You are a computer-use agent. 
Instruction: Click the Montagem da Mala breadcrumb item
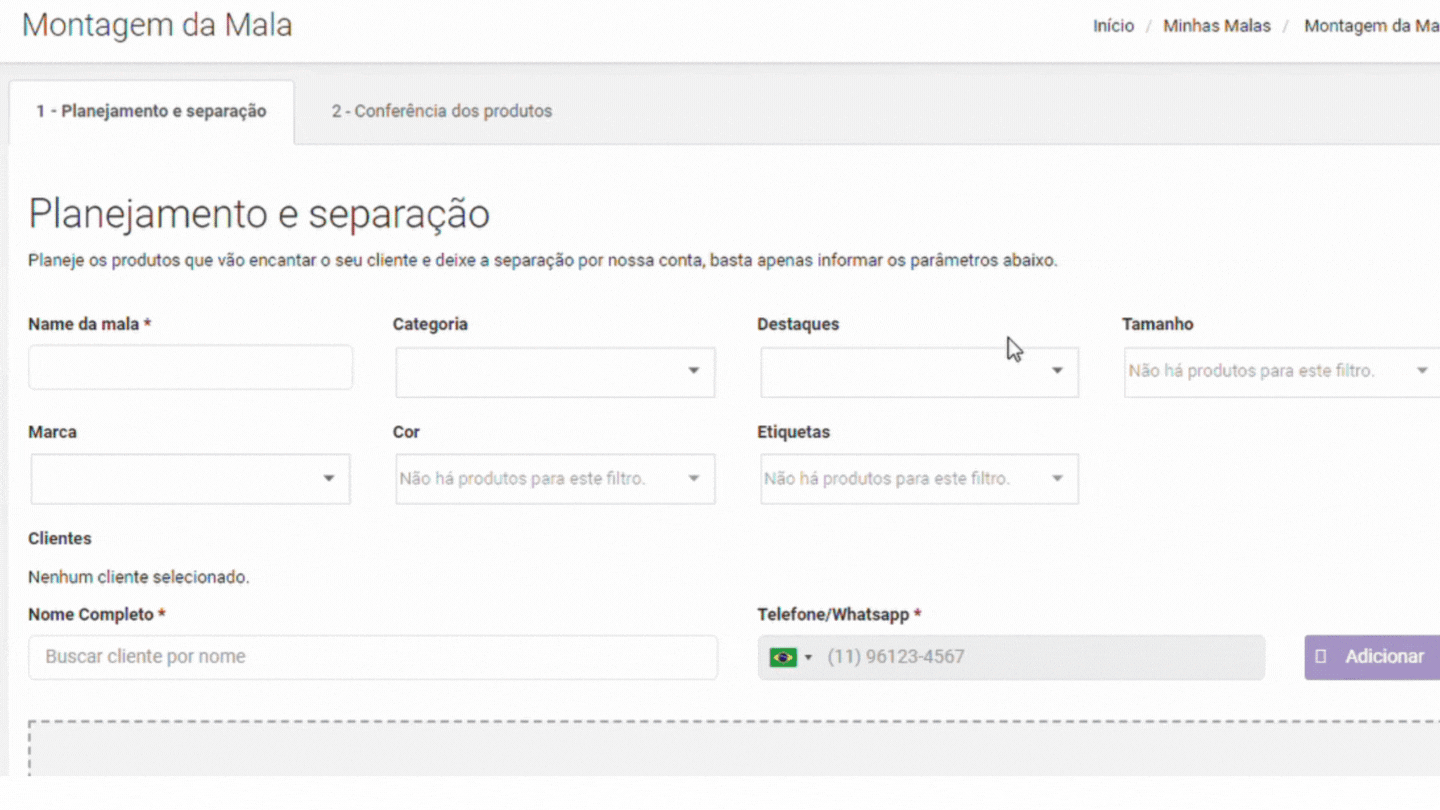pos(1371,26)
